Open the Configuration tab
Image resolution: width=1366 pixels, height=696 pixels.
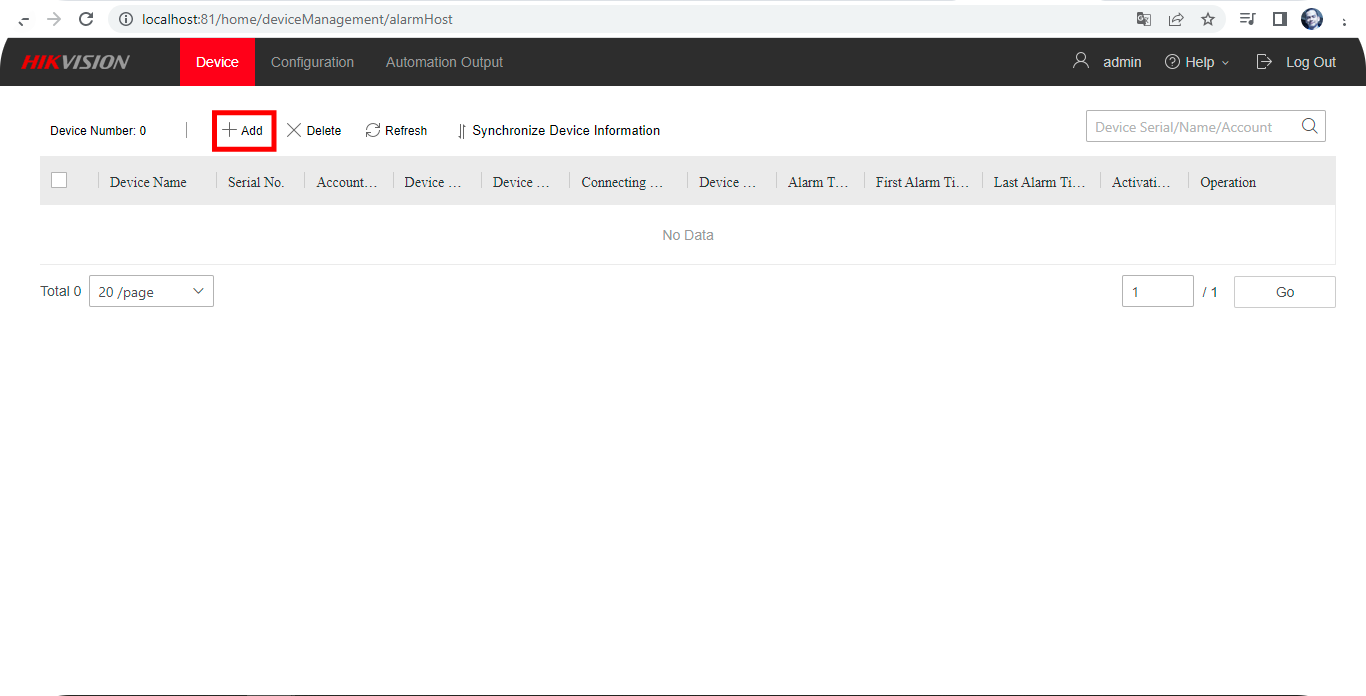312,62
